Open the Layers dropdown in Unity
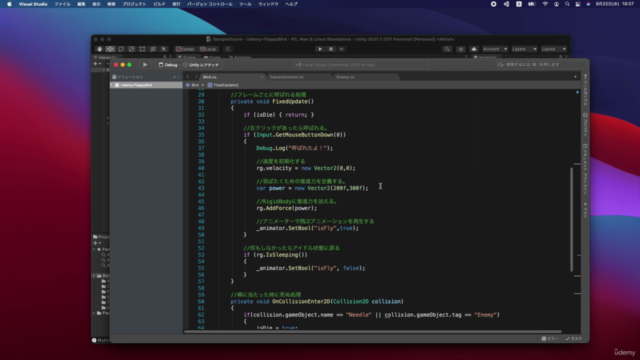The height and width of the screenshot is (360, 640). click(524, 49)
